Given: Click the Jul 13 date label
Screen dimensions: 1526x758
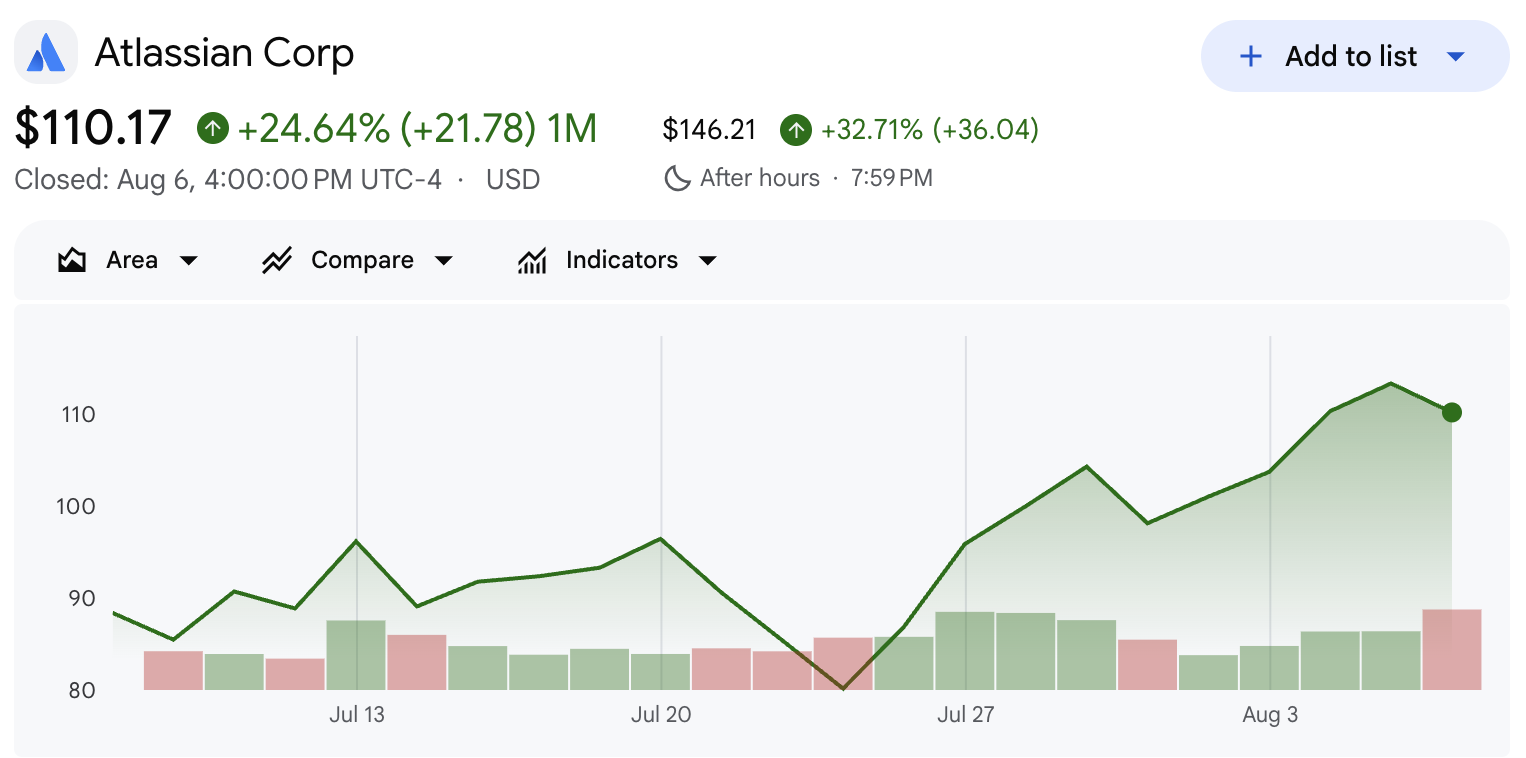Looking at the screenshot, I should (357, 715).
